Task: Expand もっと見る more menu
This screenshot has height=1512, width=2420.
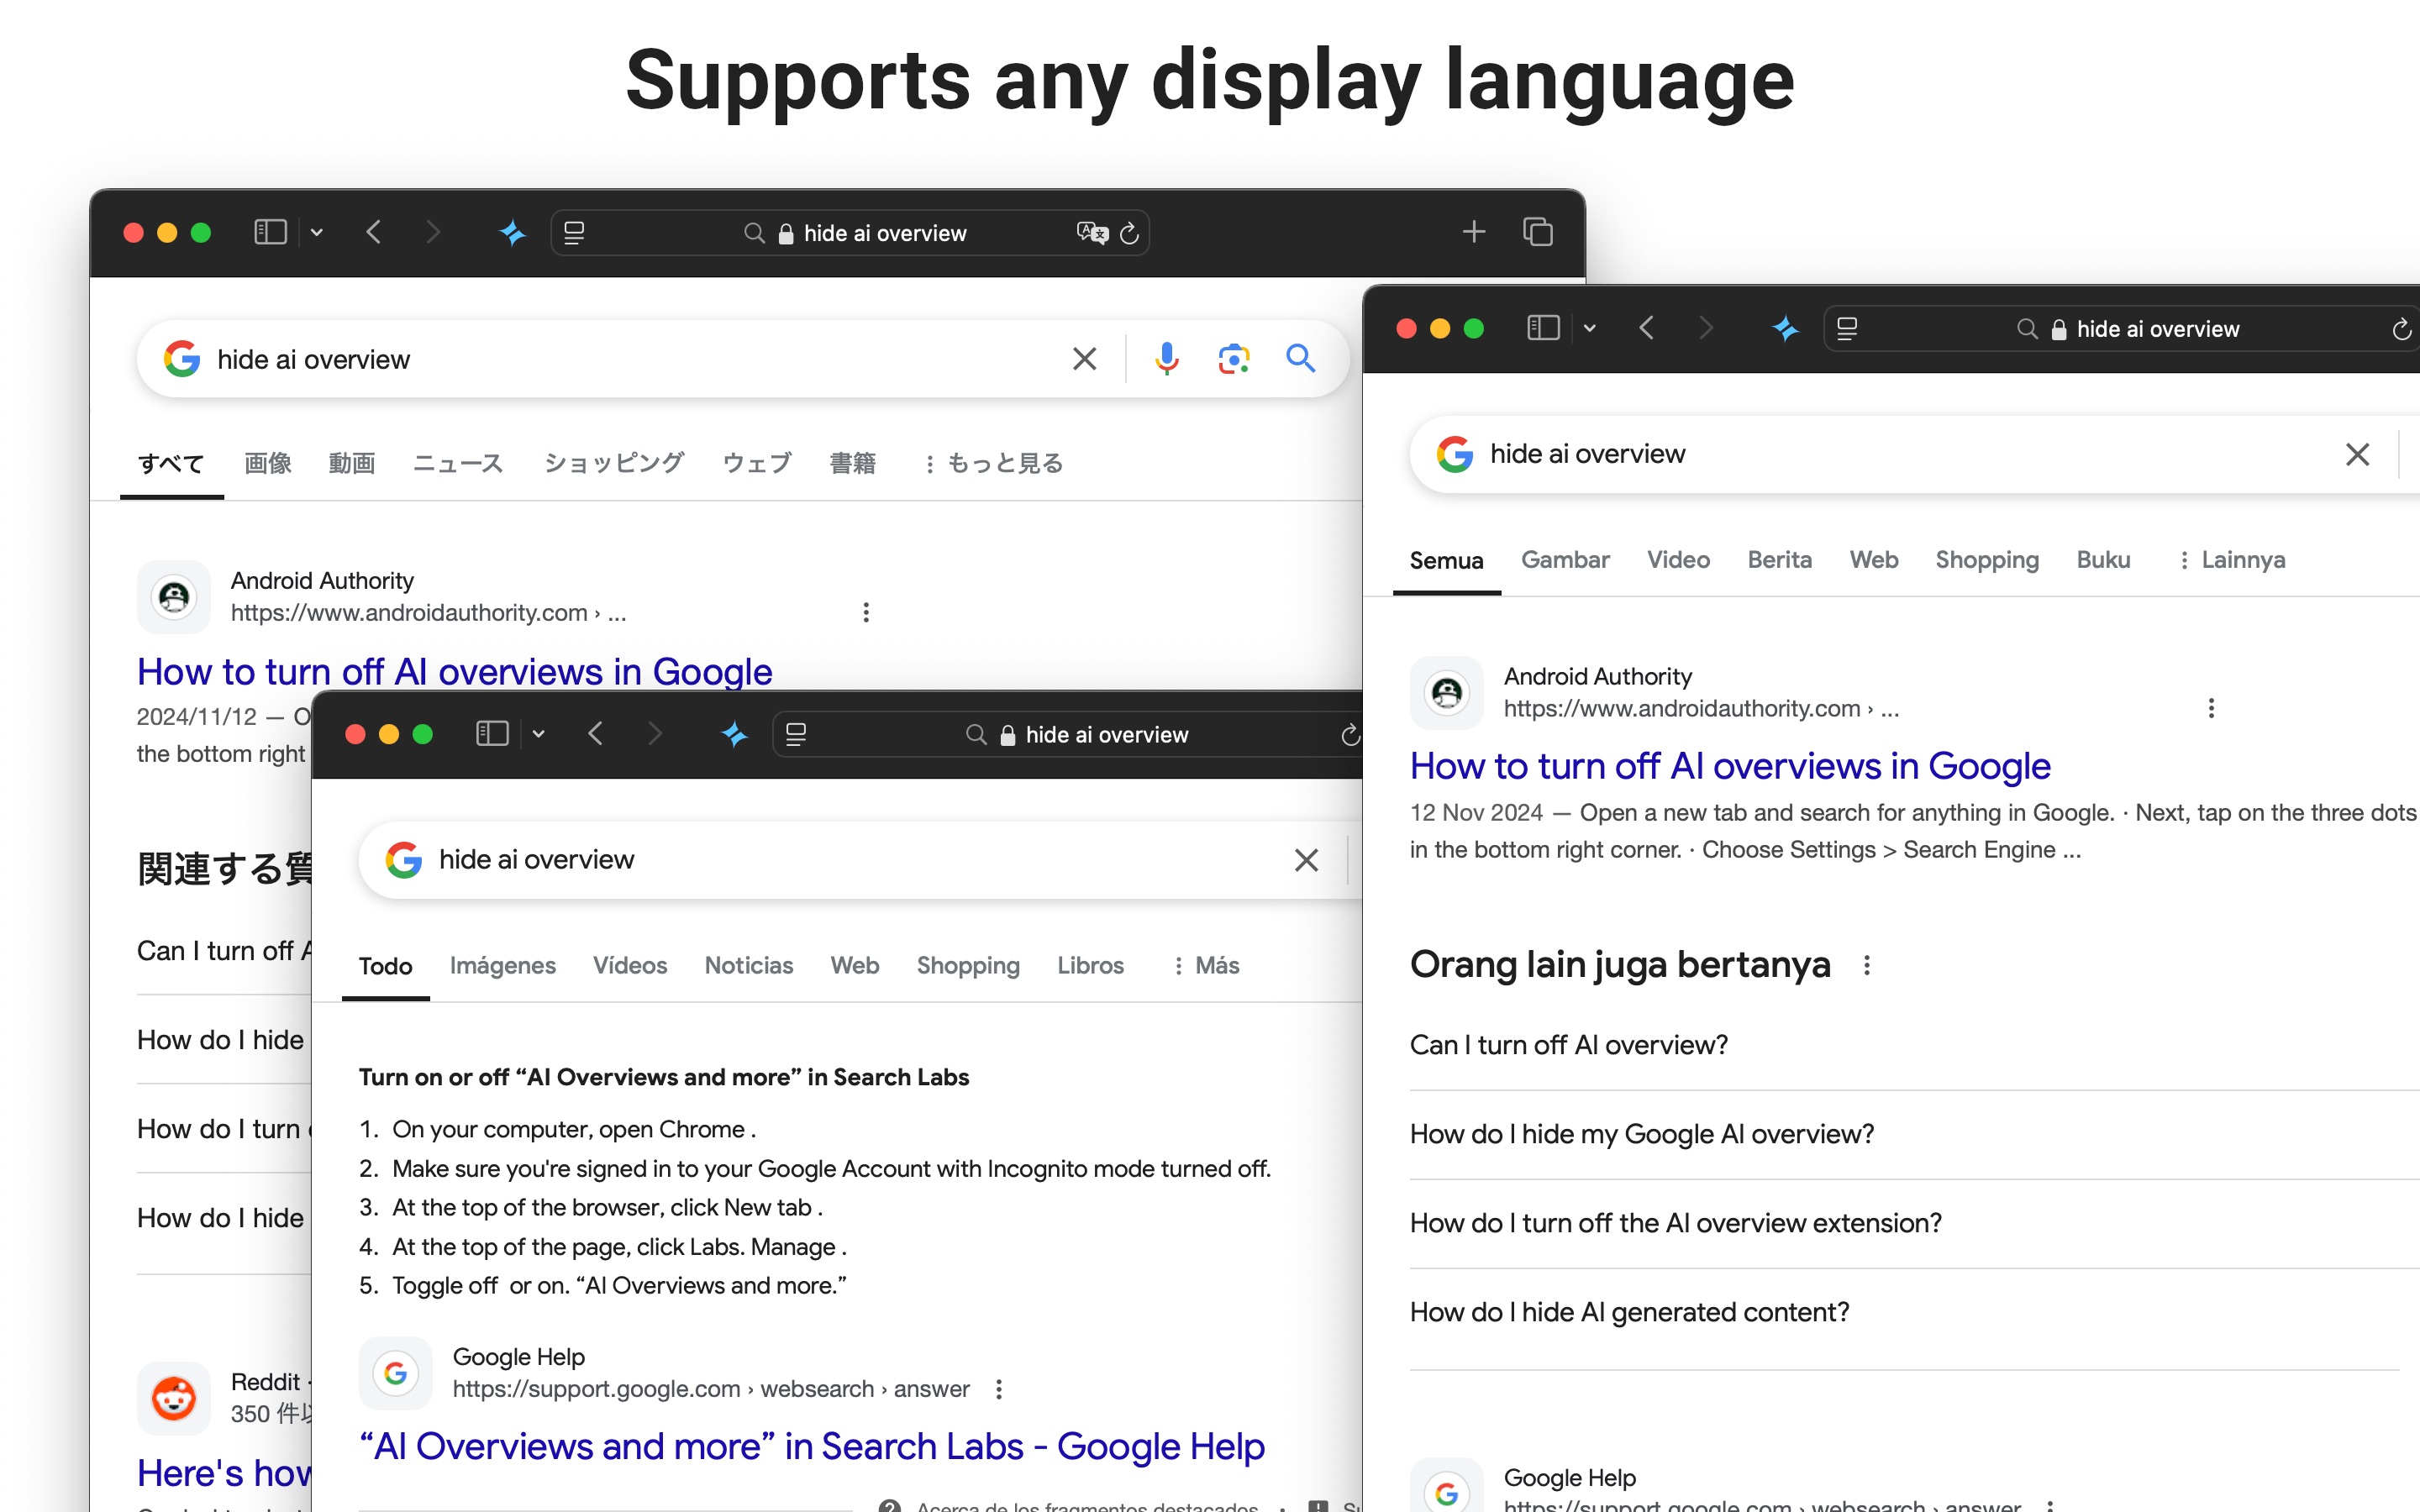Action: tap(992, 463)
